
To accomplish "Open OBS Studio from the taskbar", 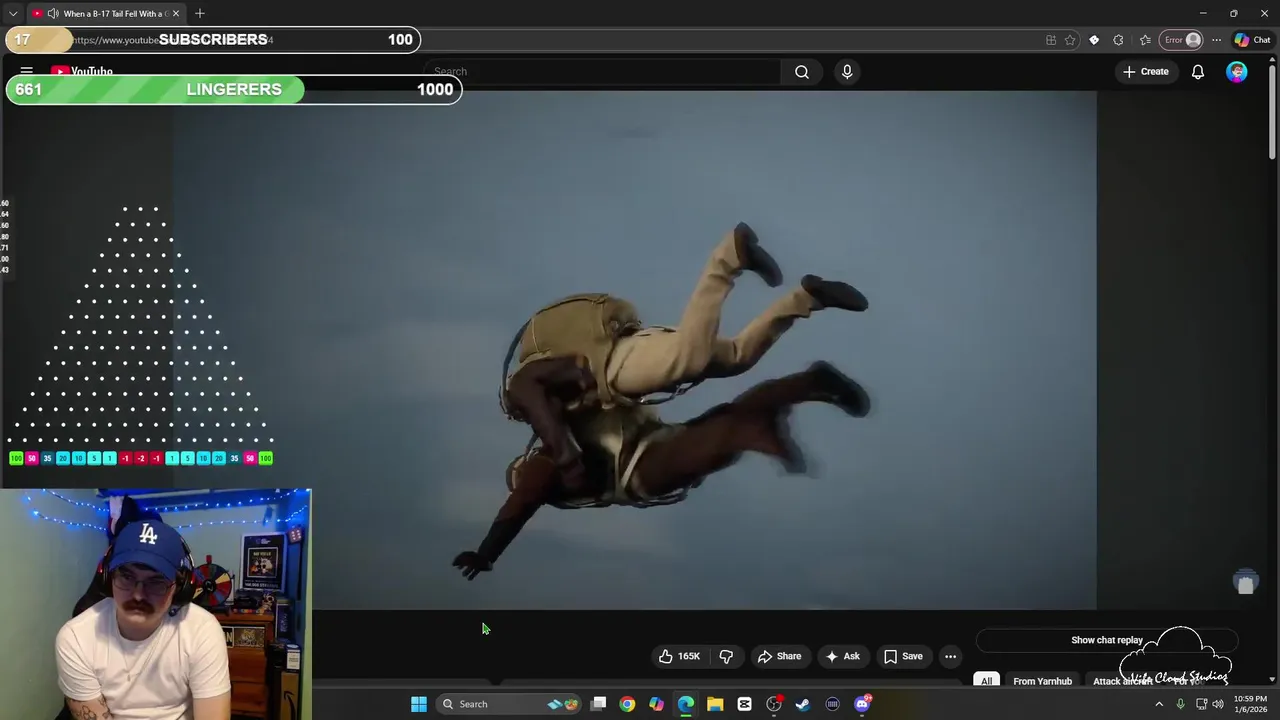I will (x=774, y=704).
